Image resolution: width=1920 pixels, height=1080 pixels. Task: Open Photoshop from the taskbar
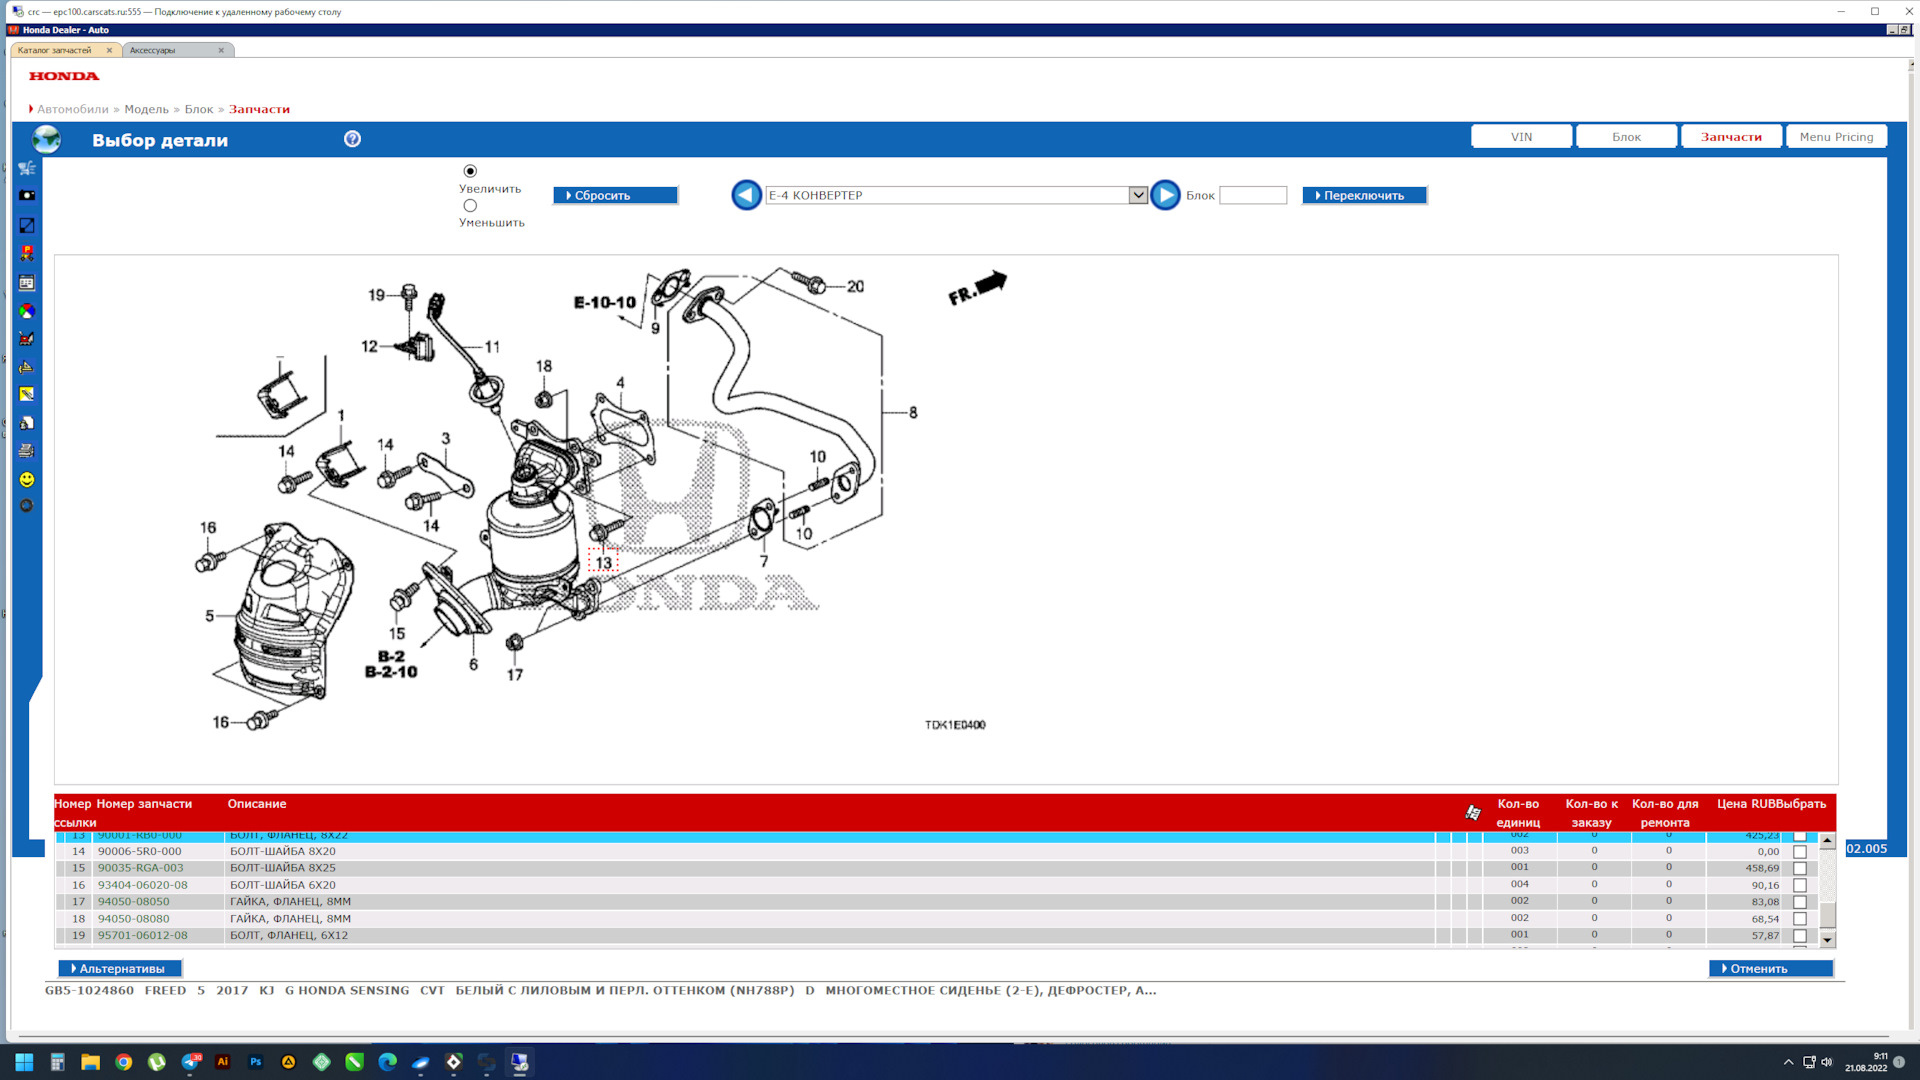(x=256, y=1062)
